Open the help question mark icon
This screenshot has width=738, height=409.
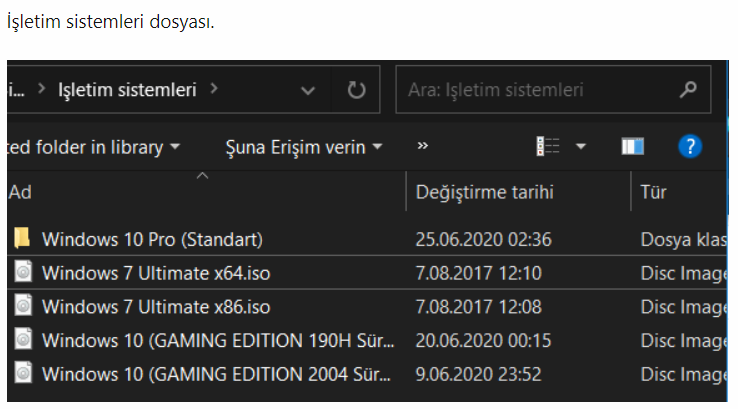pyautogui.click(x=689, y=147)
